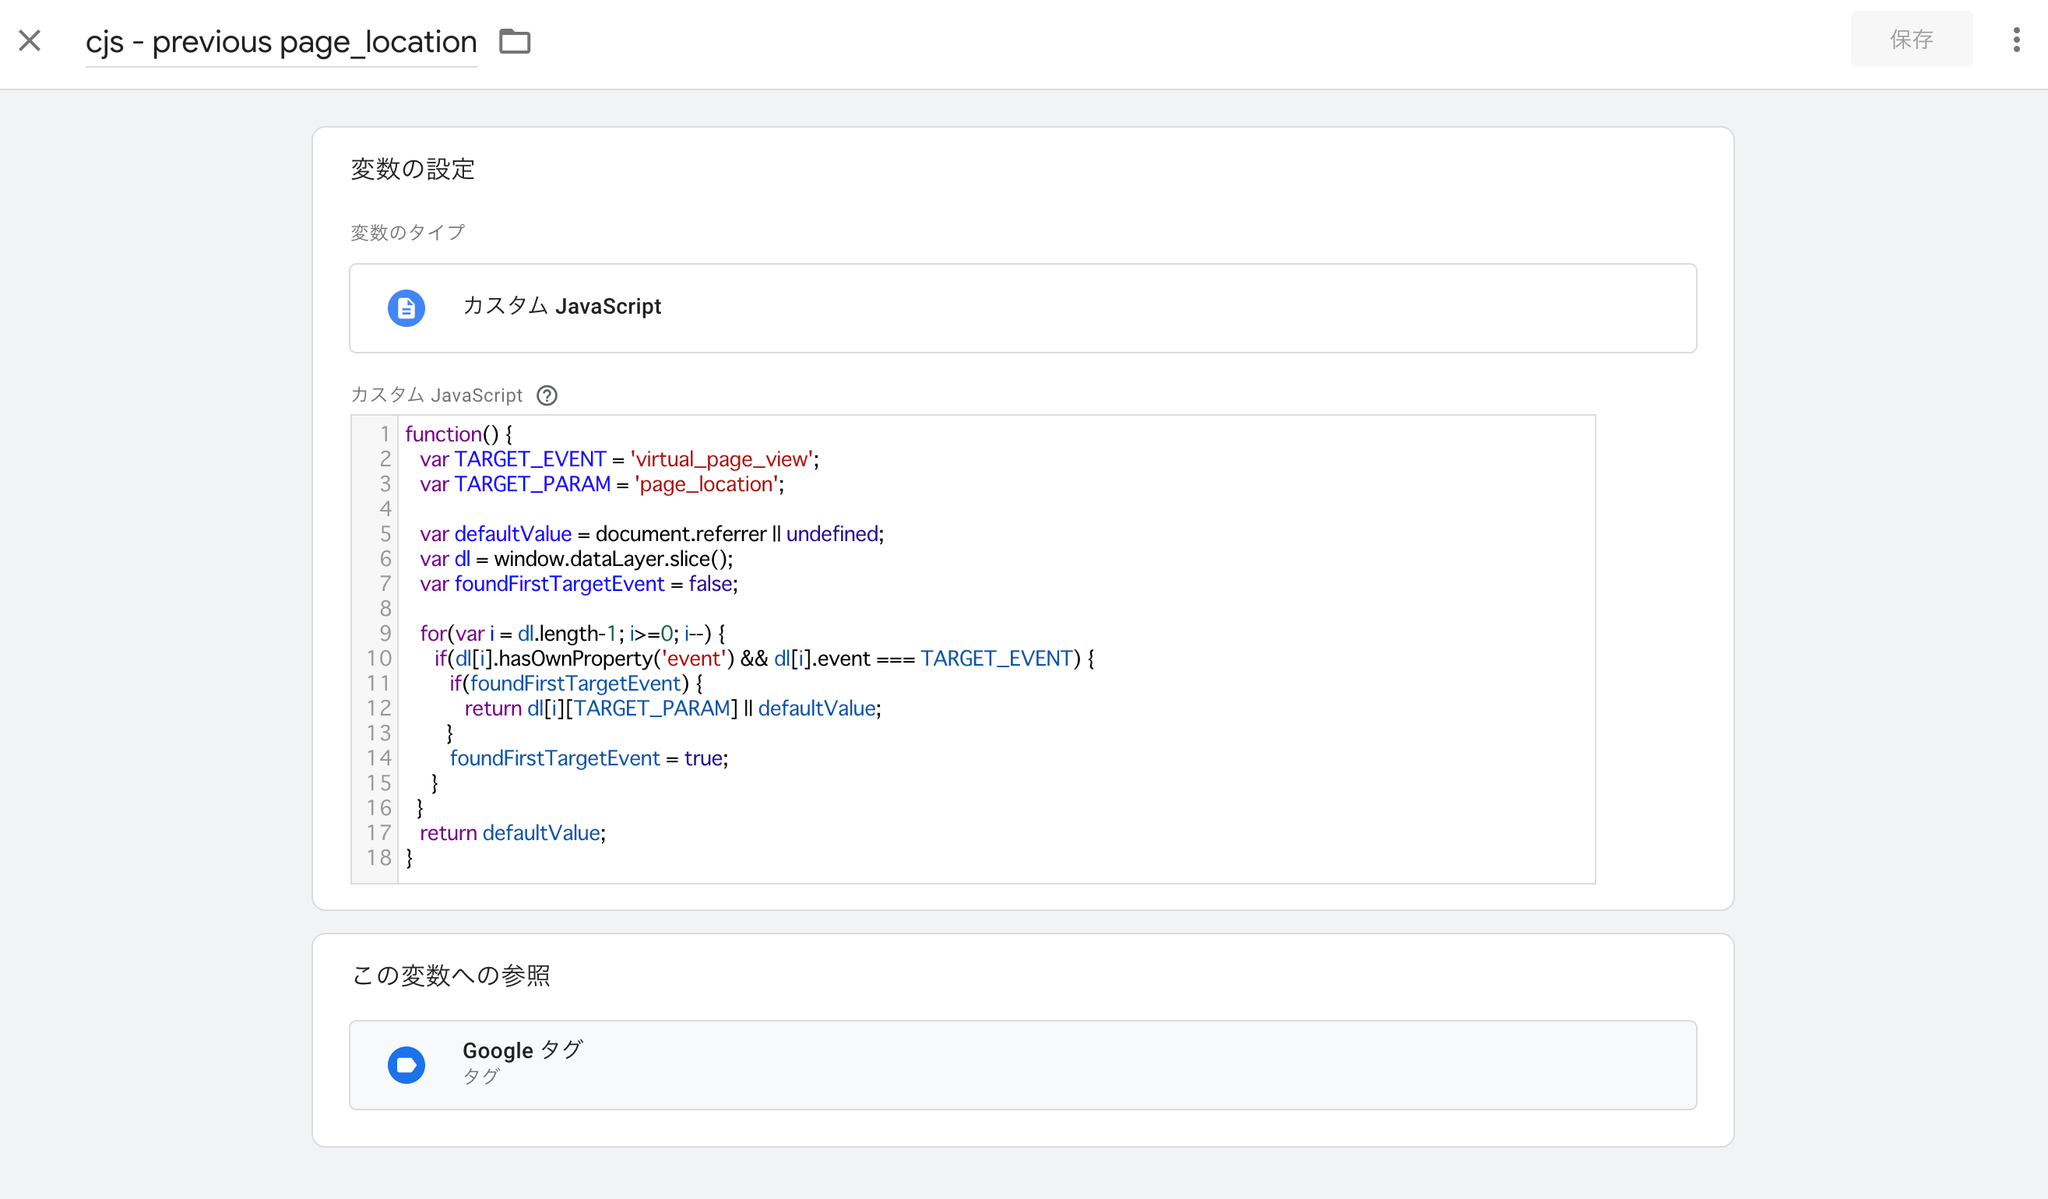Click 'if(foundFirstTargetEvent) {' on line 11
The width and height of the screenshot is (2048, 1199).
pos(576,684)
